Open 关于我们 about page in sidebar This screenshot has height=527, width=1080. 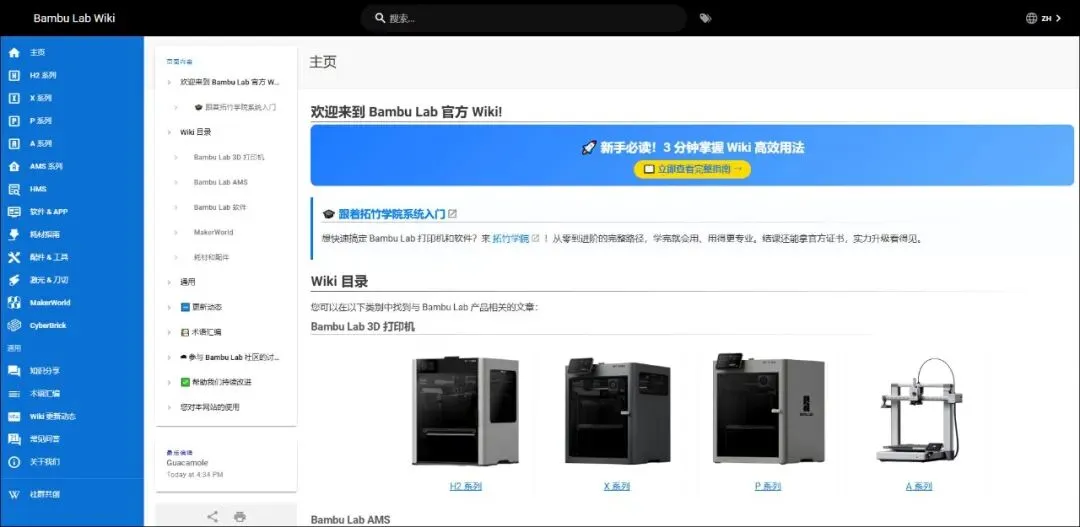(x=72, y=462)
